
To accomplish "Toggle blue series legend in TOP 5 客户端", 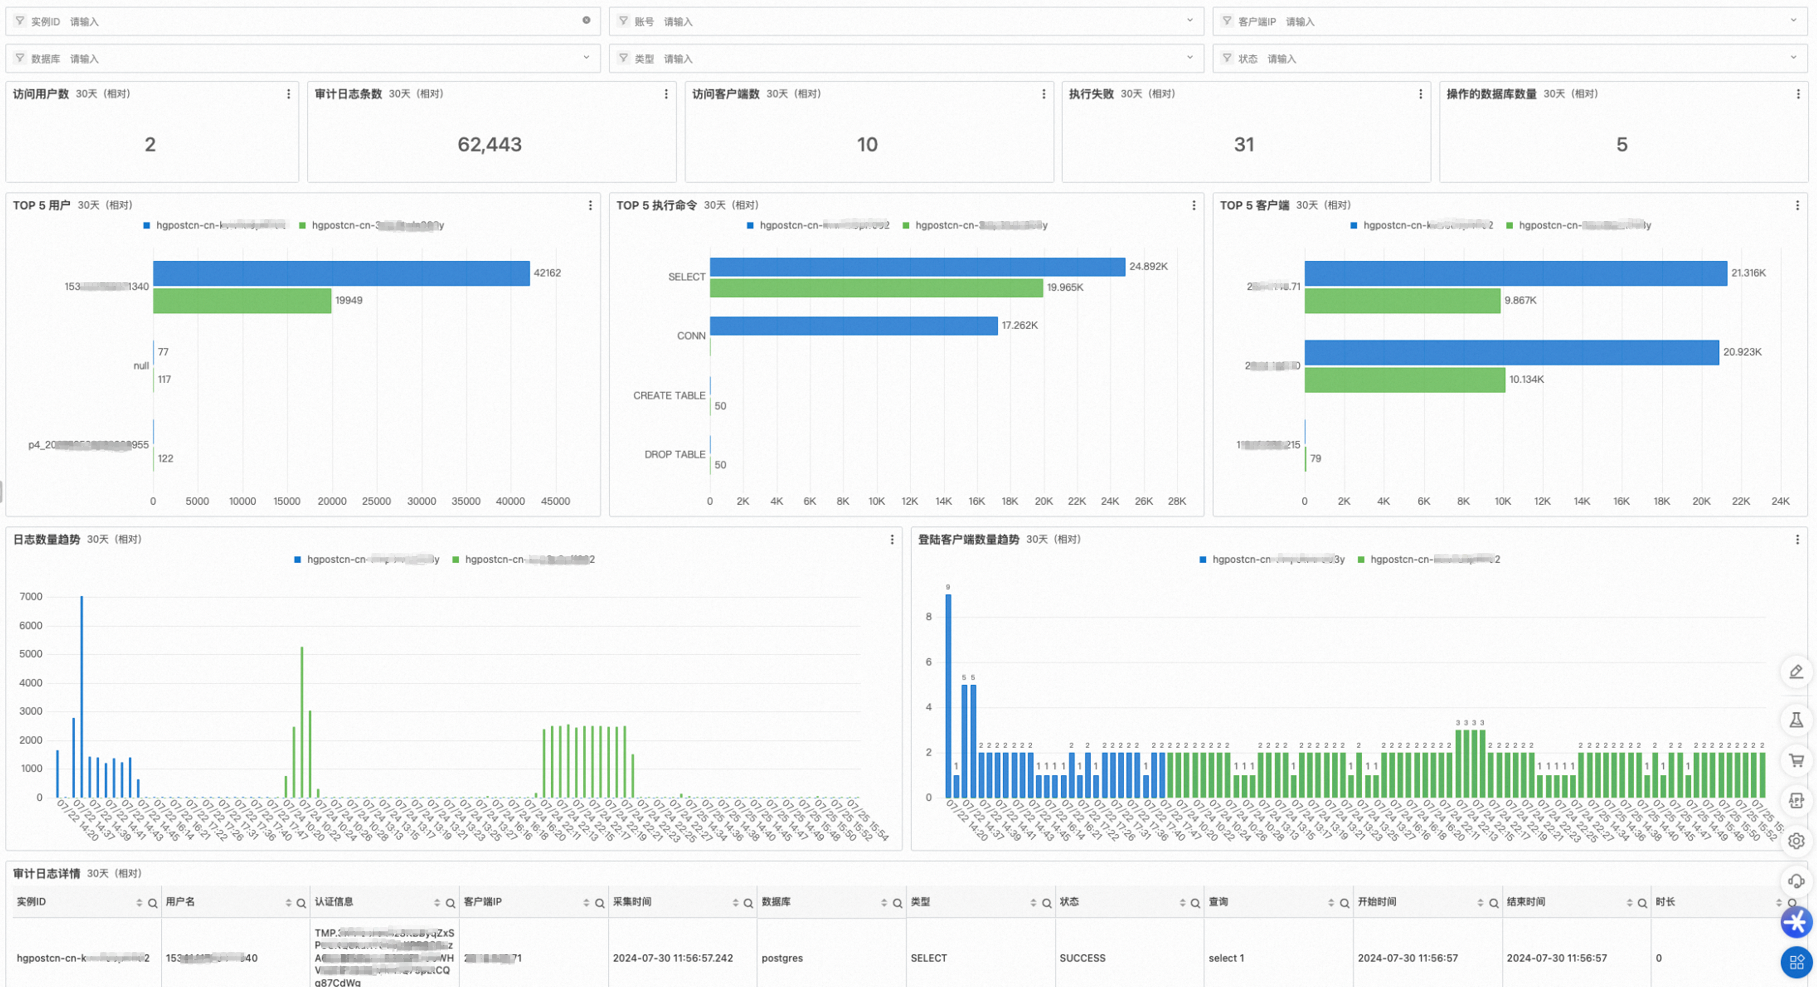I will [x=1421, y=225].
